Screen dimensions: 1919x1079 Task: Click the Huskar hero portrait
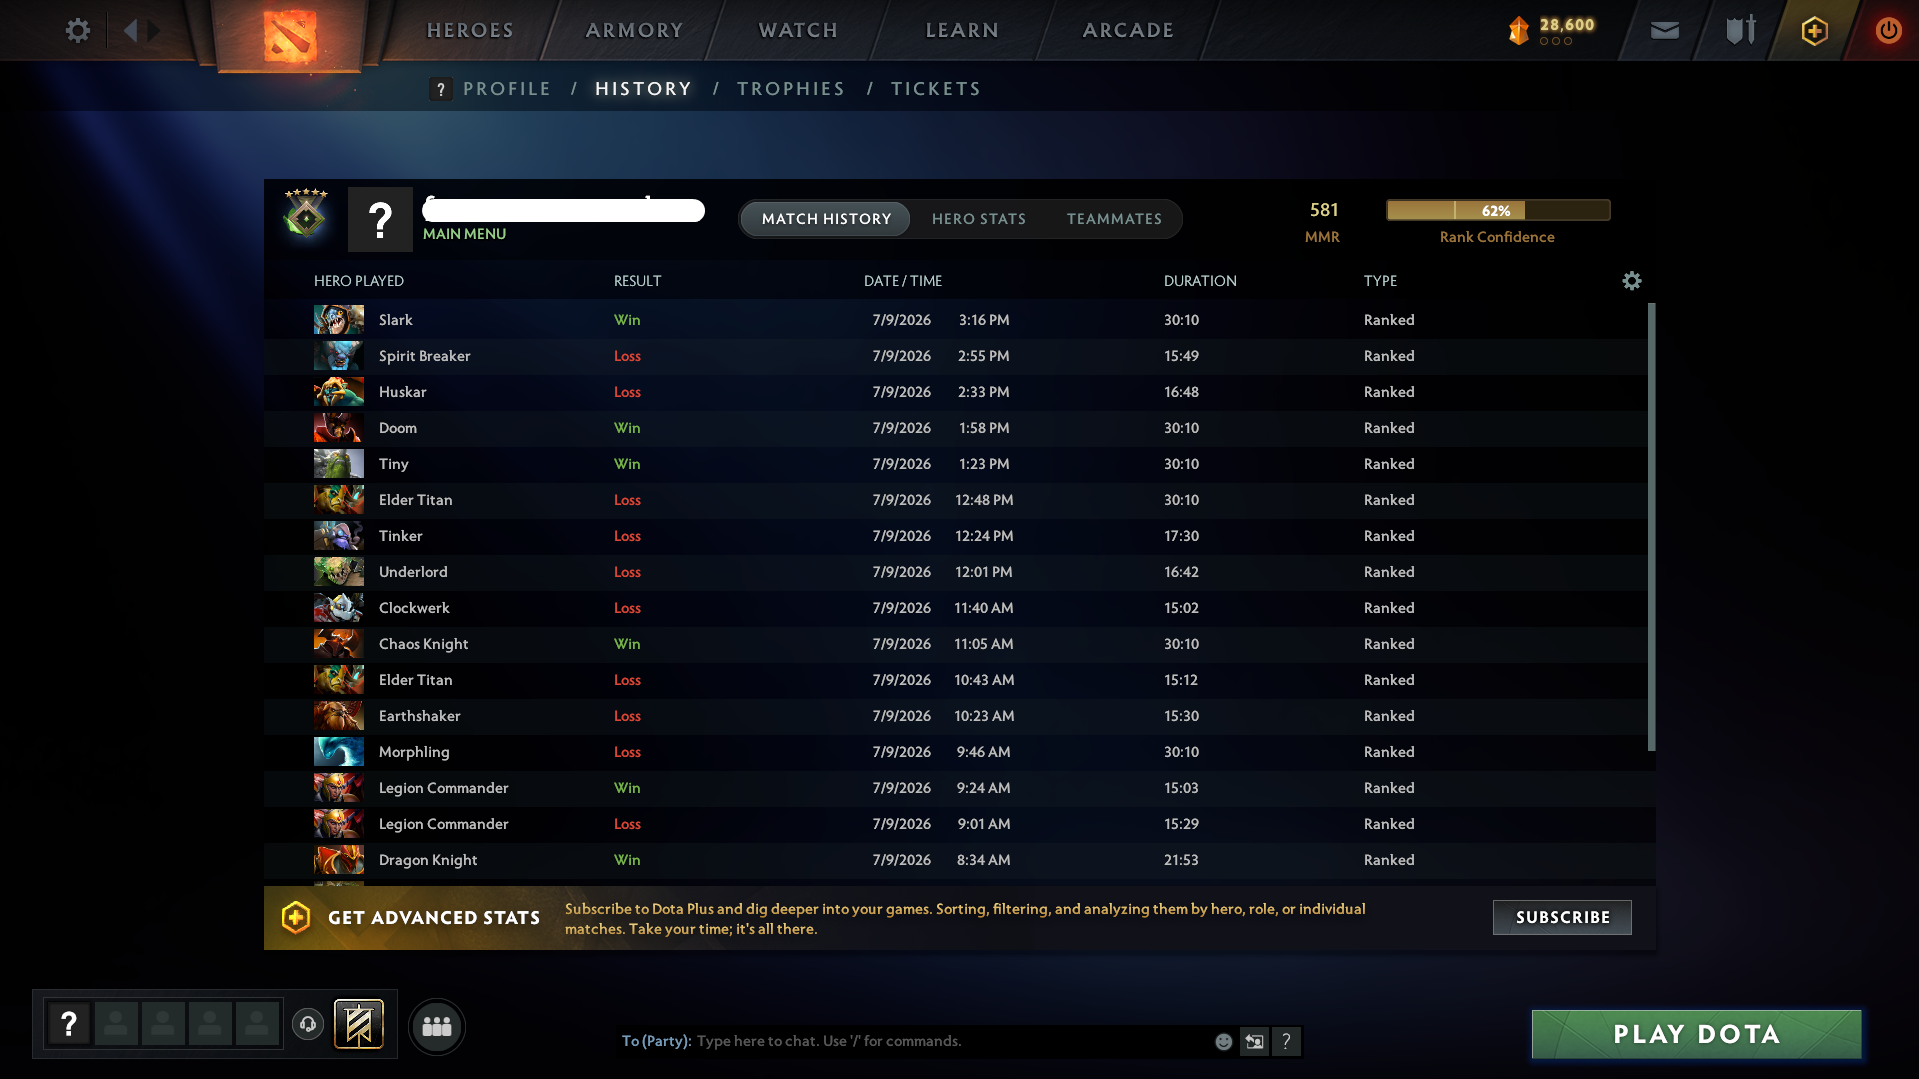[x=339, y=392]
